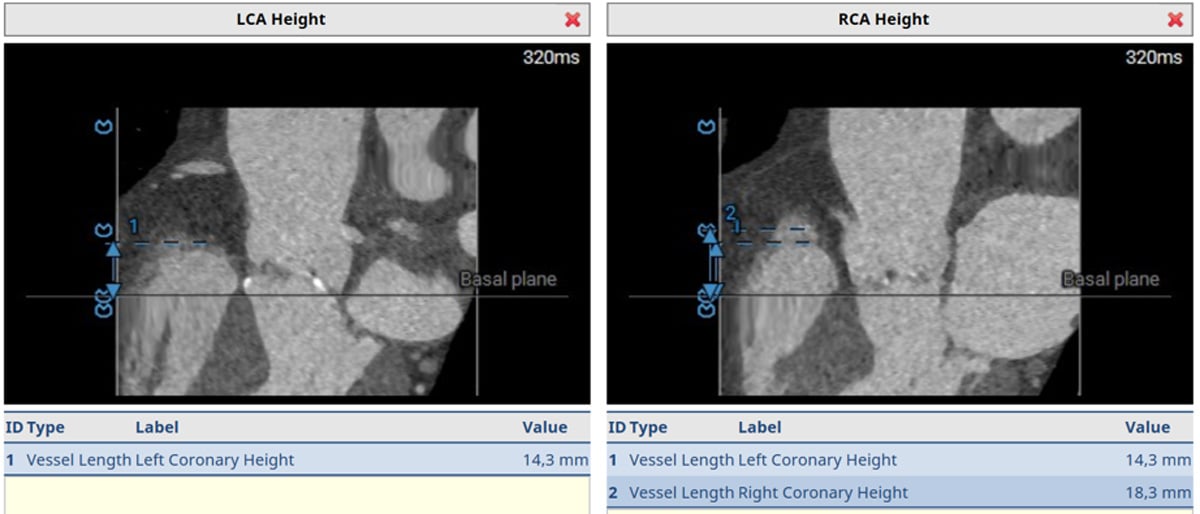Viewport: 1200px width, 514px height.
Task: Click lowest marker icon in RCA Height view
Action: coord(707,309)
